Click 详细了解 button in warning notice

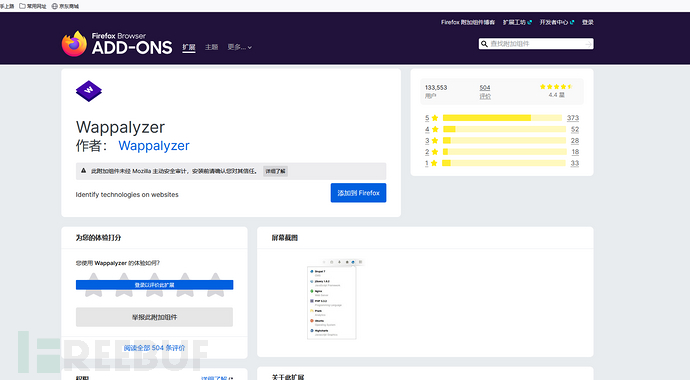tap(275, 171)
